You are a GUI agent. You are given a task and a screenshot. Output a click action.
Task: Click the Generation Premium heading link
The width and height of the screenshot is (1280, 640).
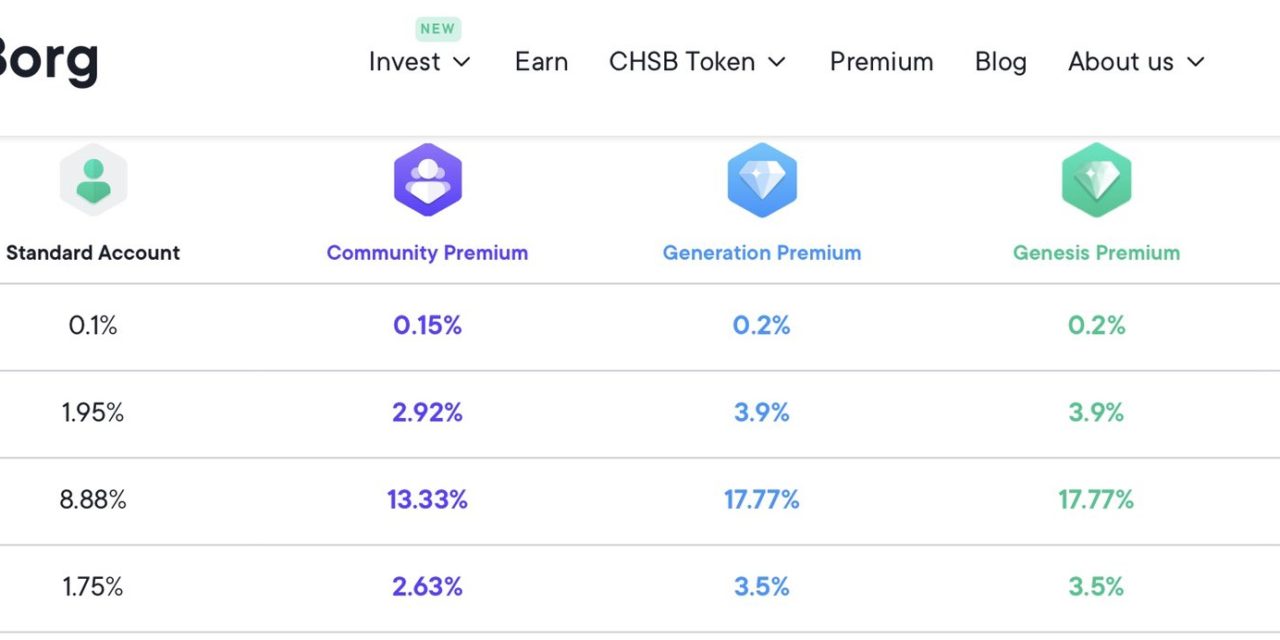pos(762,253)
